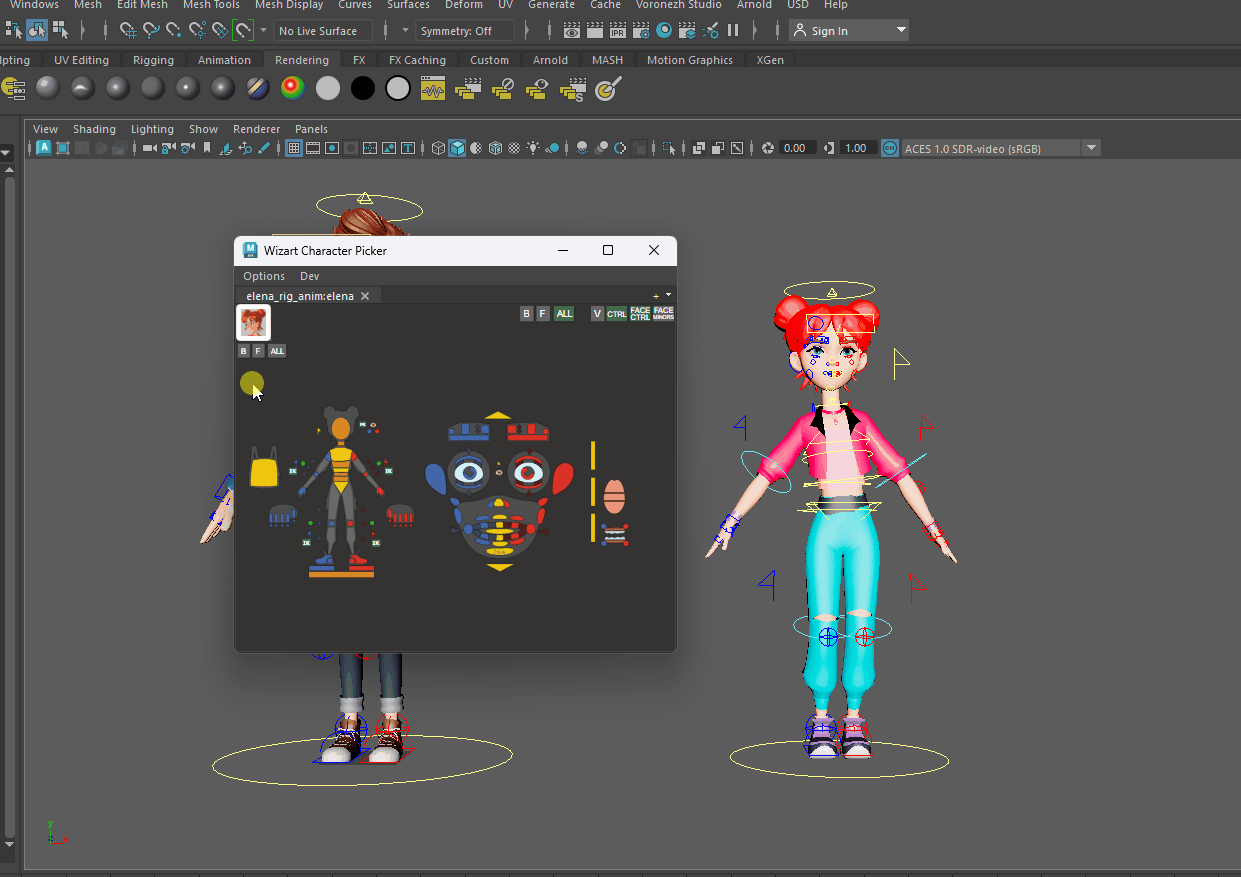This screenshot has height=877, width=1241.
Task: Click the ramp shader shelf icon
Action: click(292, 89)
